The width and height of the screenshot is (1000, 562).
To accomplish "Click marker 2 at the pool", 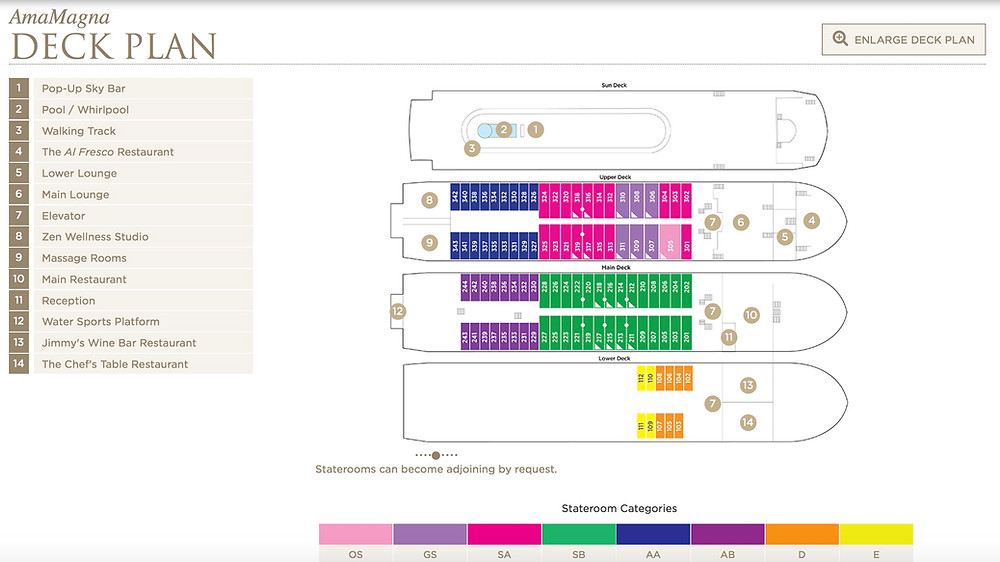I will pyautogui.click(x=504, y=129).
